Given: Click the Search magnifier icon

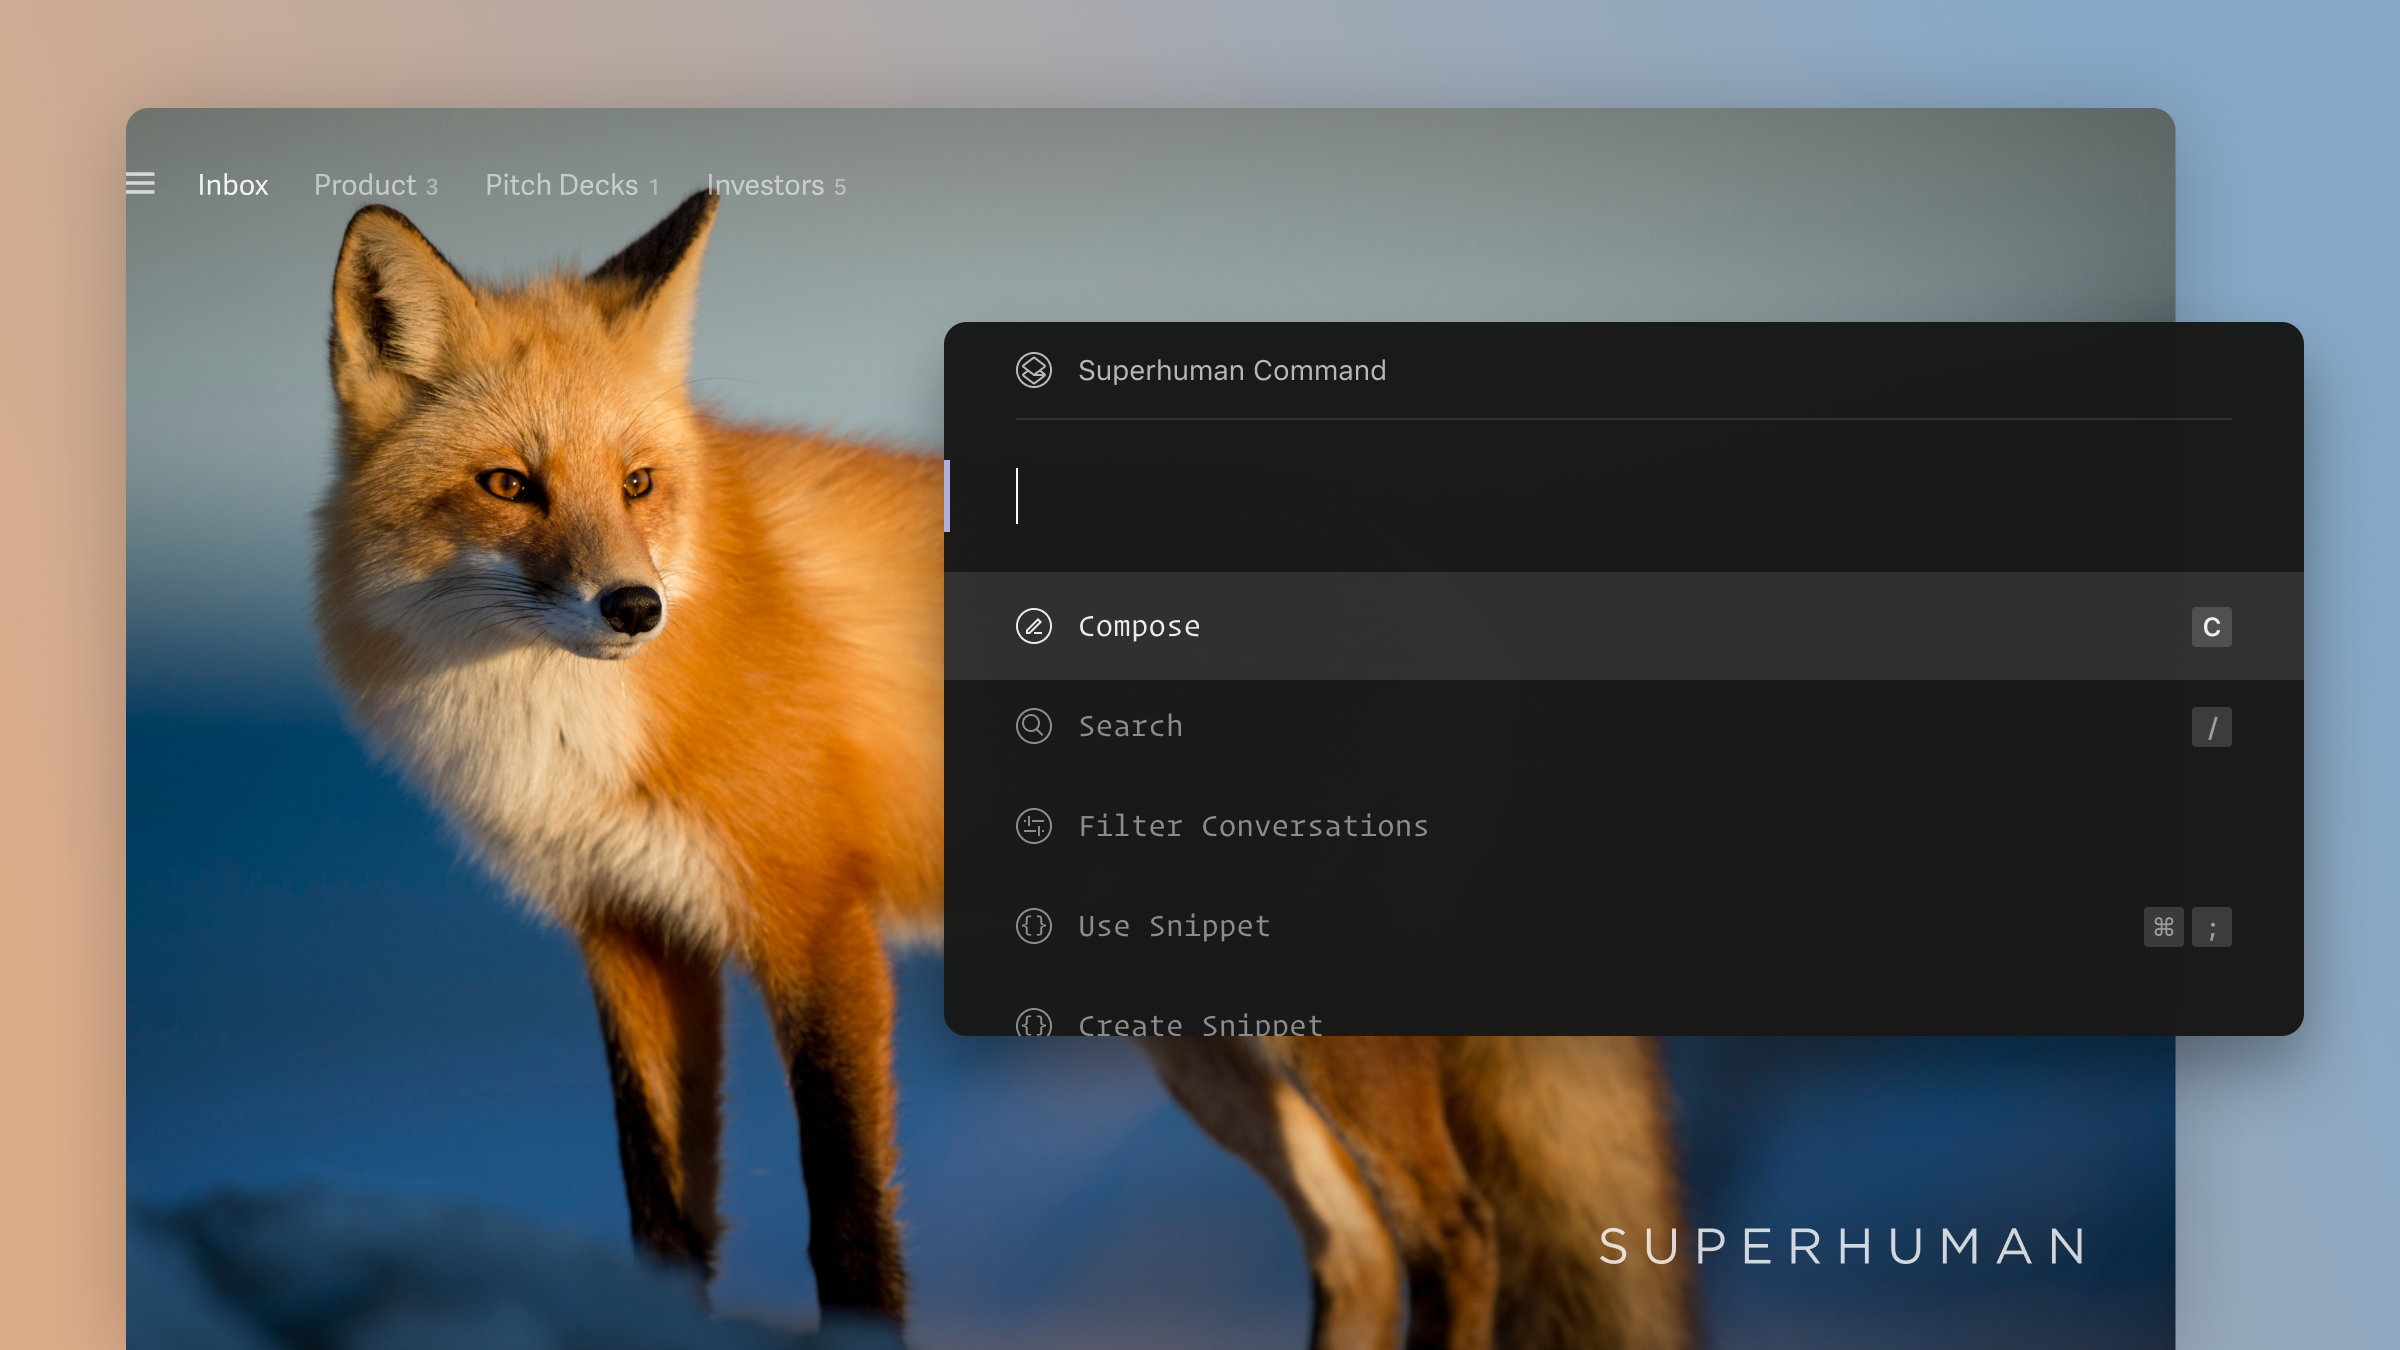Looking at the screenshot, I should [1033, 726].
